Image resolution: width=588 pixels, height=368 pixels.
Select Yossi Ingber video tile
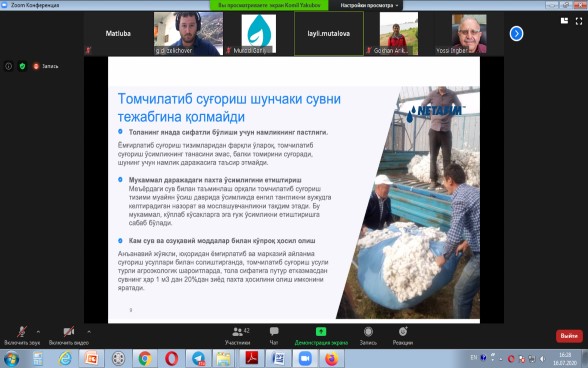tap(469, 33)
